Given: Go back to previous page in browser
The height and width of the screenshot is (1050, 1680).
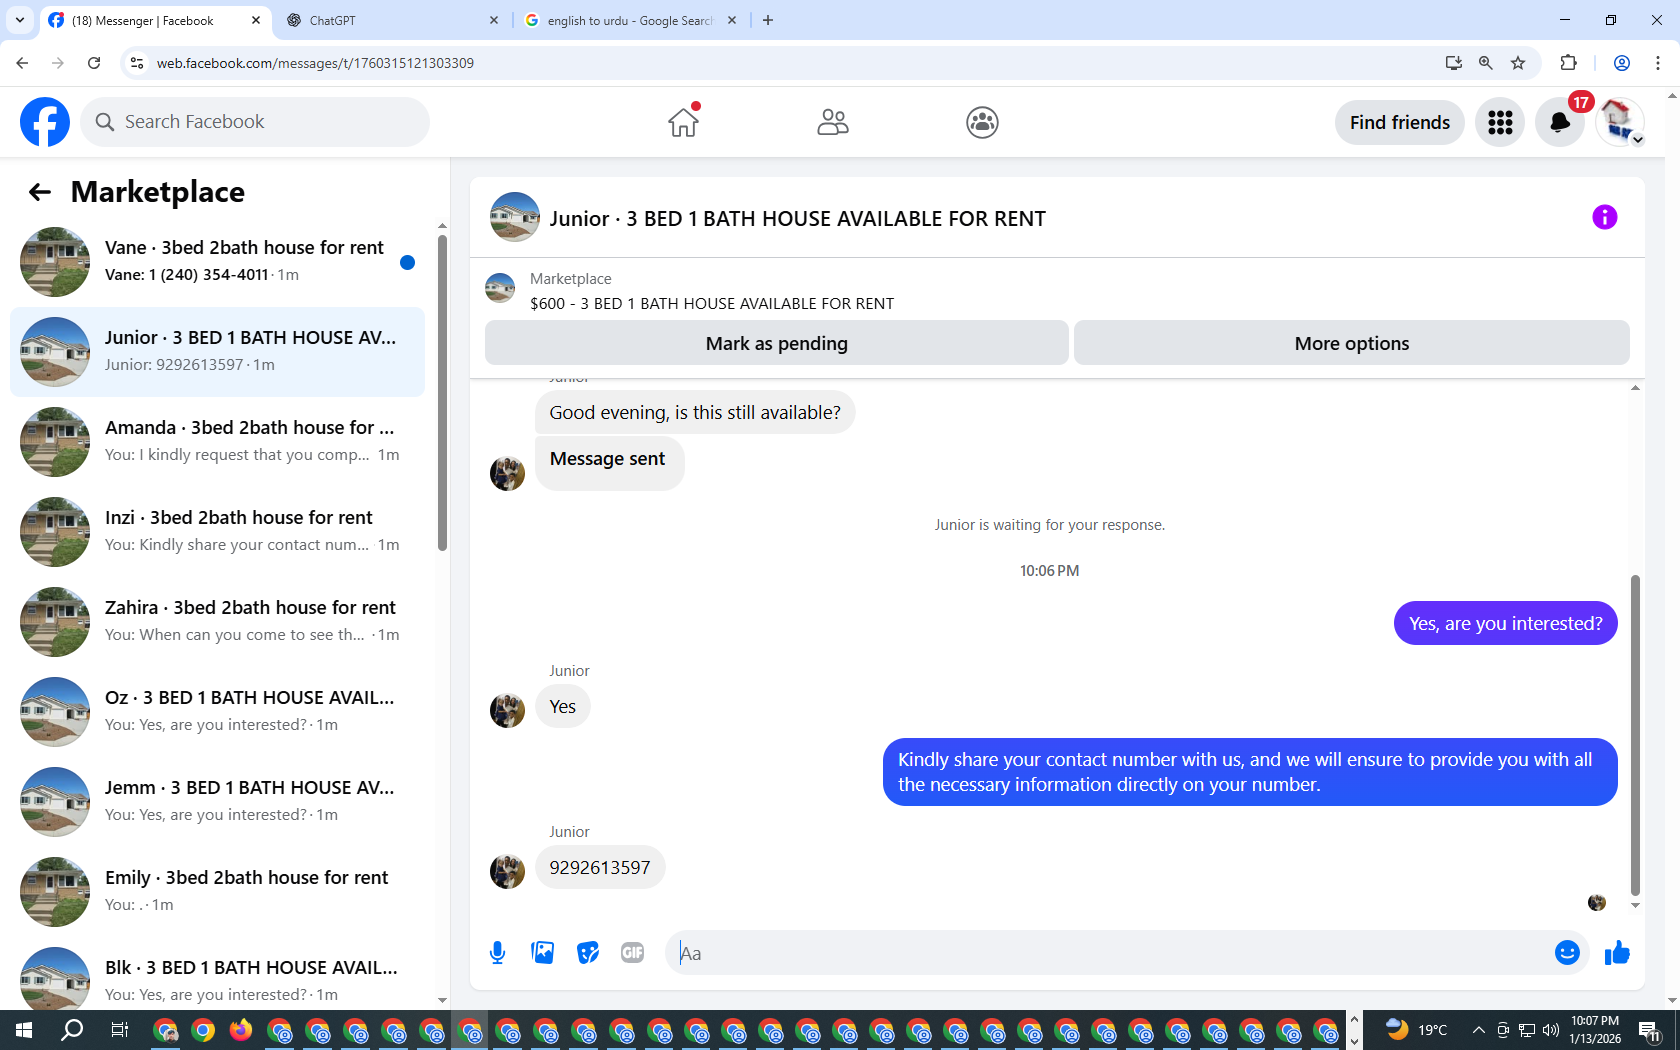Looking at the screenshot, I should [22, 63].
